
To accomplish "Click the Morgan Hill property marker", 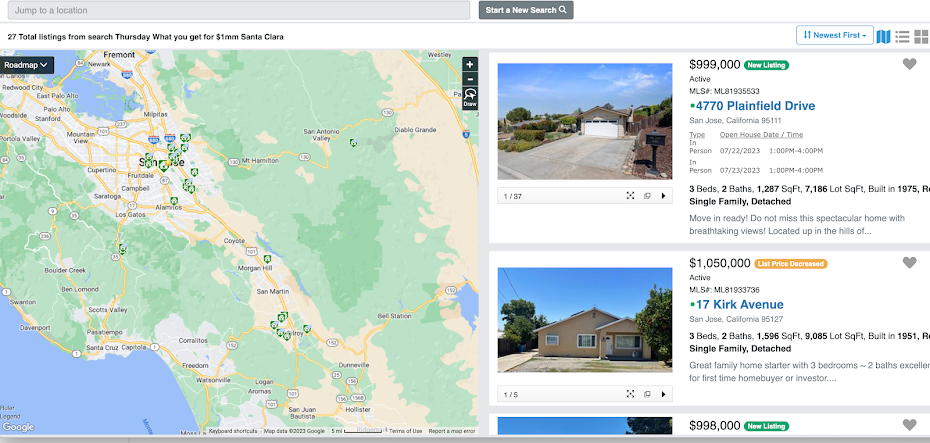I will (267, 259).
